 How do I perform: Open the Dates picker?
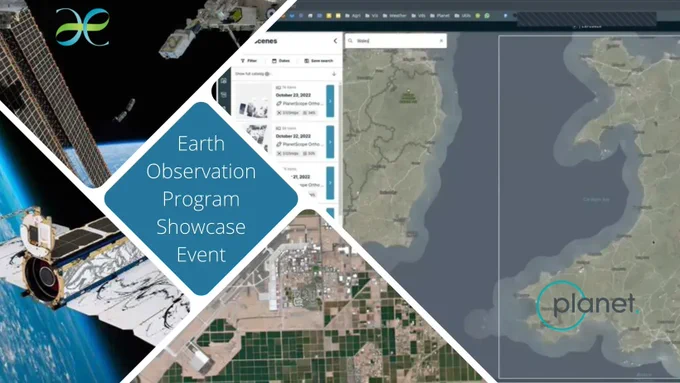[281, 61]
